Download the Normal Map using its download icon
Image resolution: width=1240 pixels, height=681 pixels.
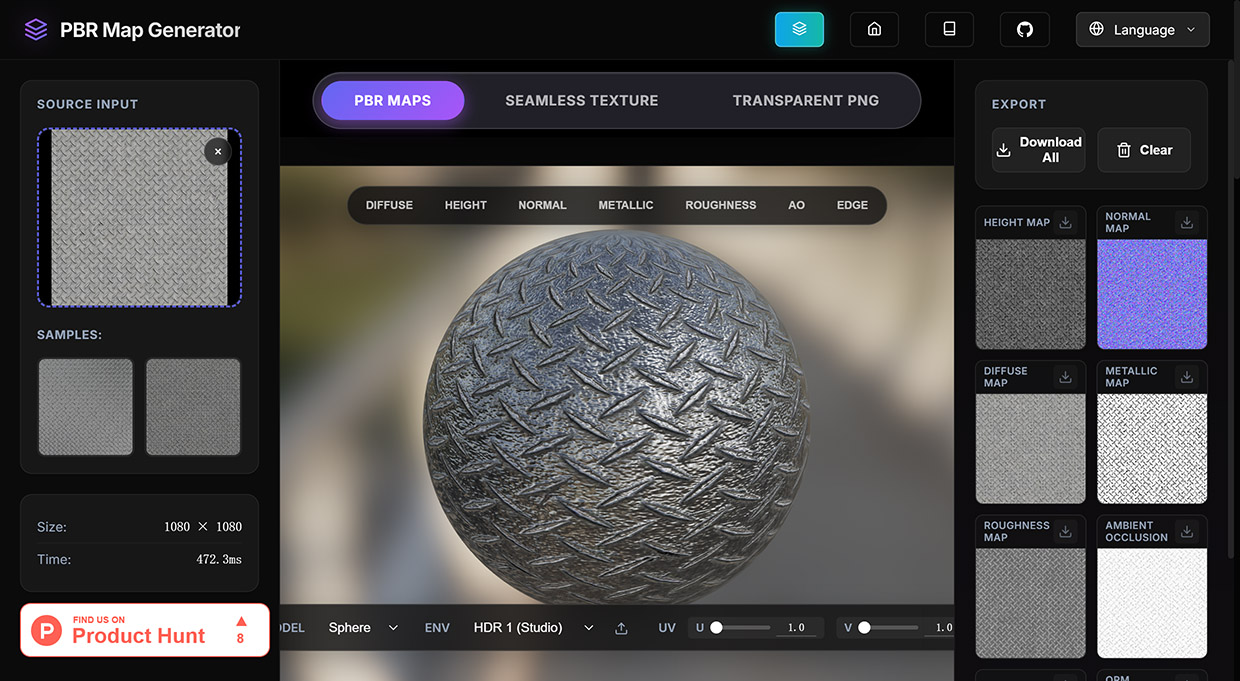[x=1187, y=222]
